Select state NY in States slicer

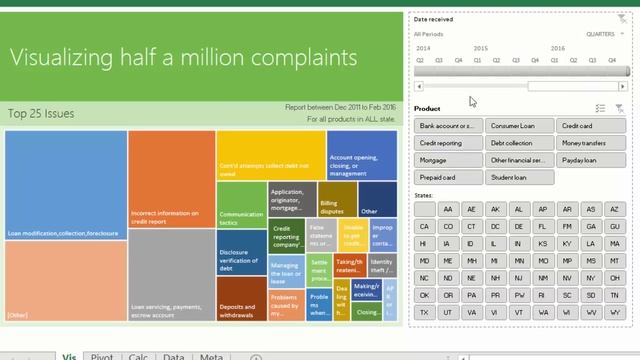tap(591, 278)
